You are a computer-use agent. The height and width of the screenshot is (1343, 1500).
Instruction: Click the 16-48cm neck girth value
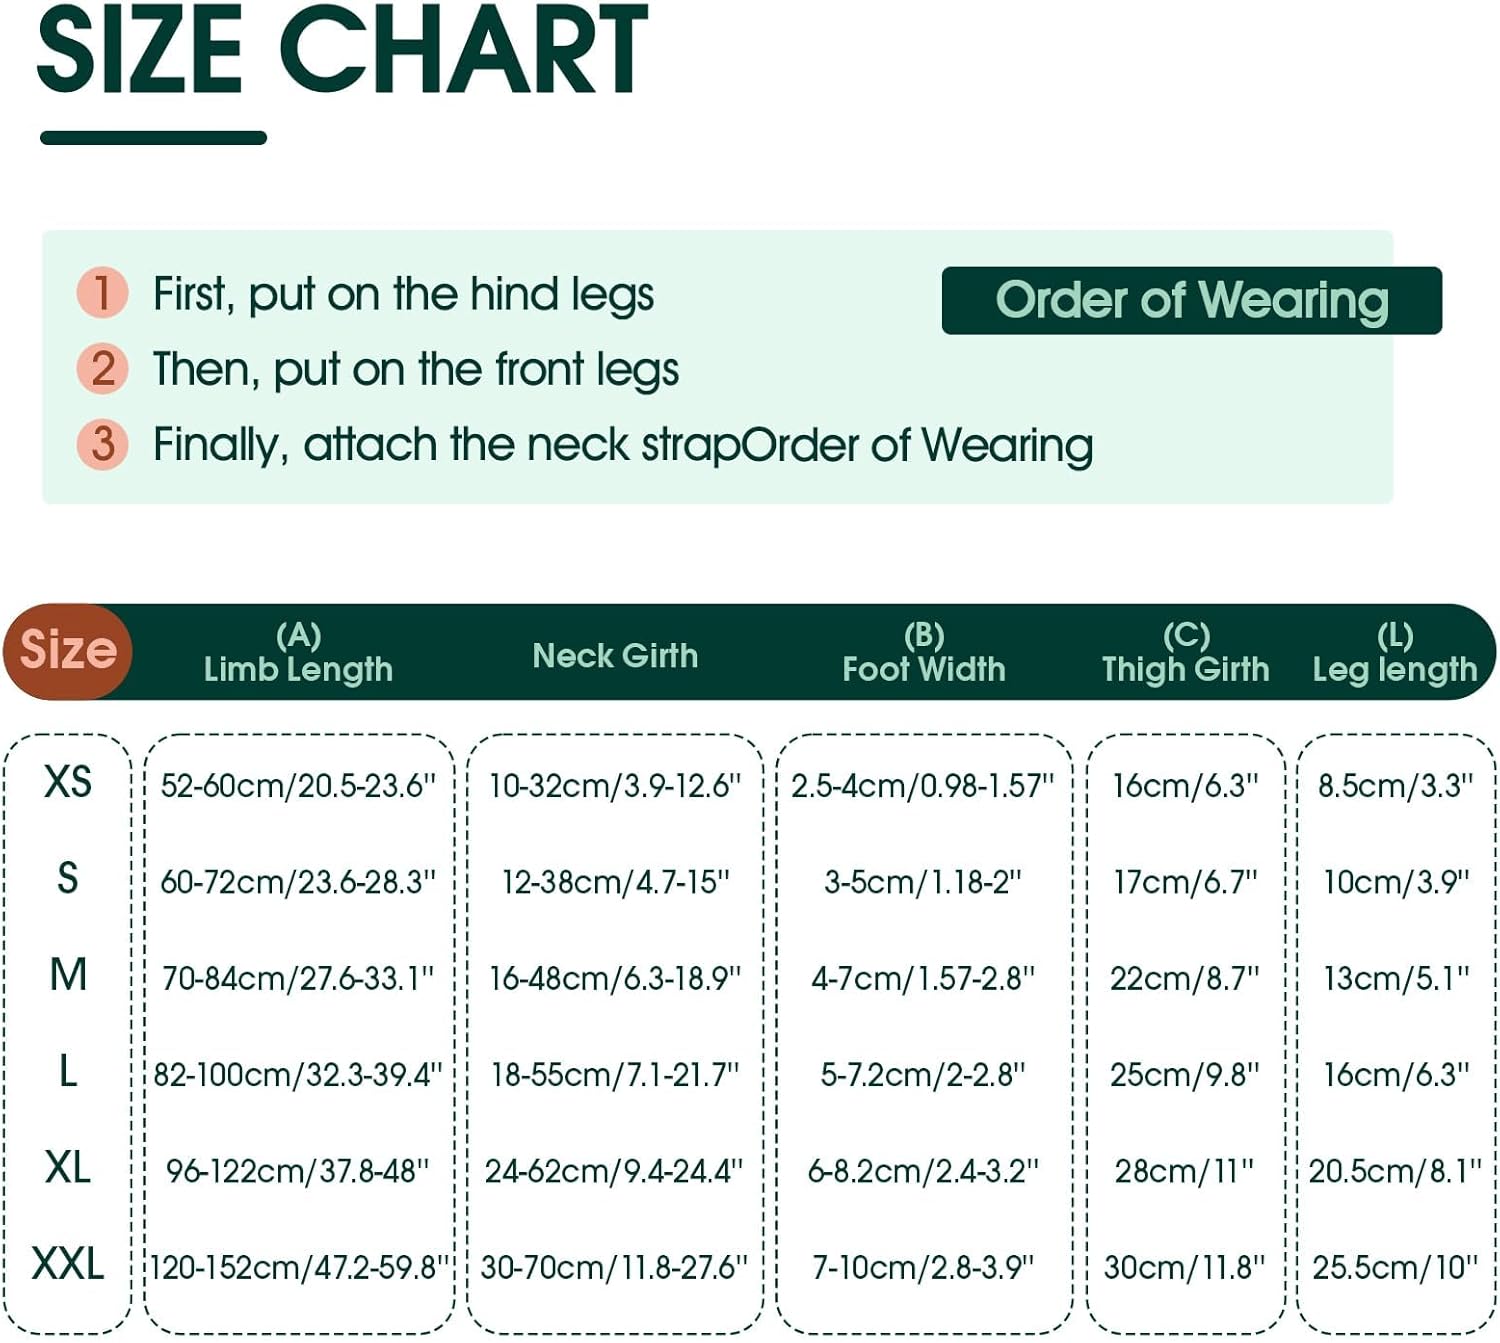[x=614, y=978]
